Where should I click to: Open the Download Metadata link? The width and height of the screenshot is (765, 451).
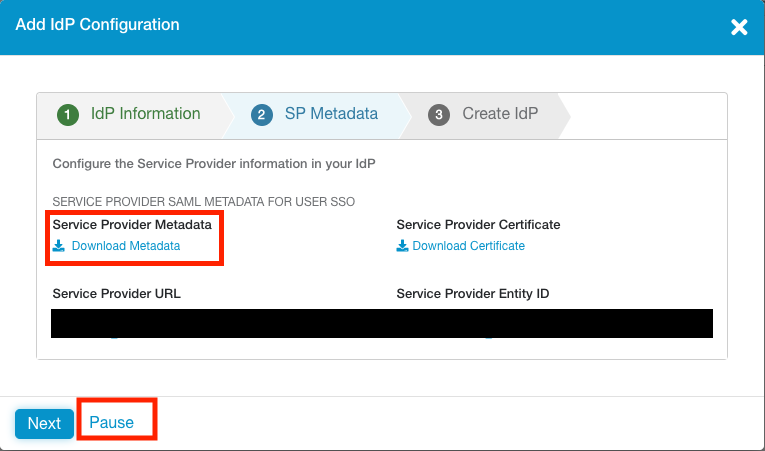tap(126, 246)
